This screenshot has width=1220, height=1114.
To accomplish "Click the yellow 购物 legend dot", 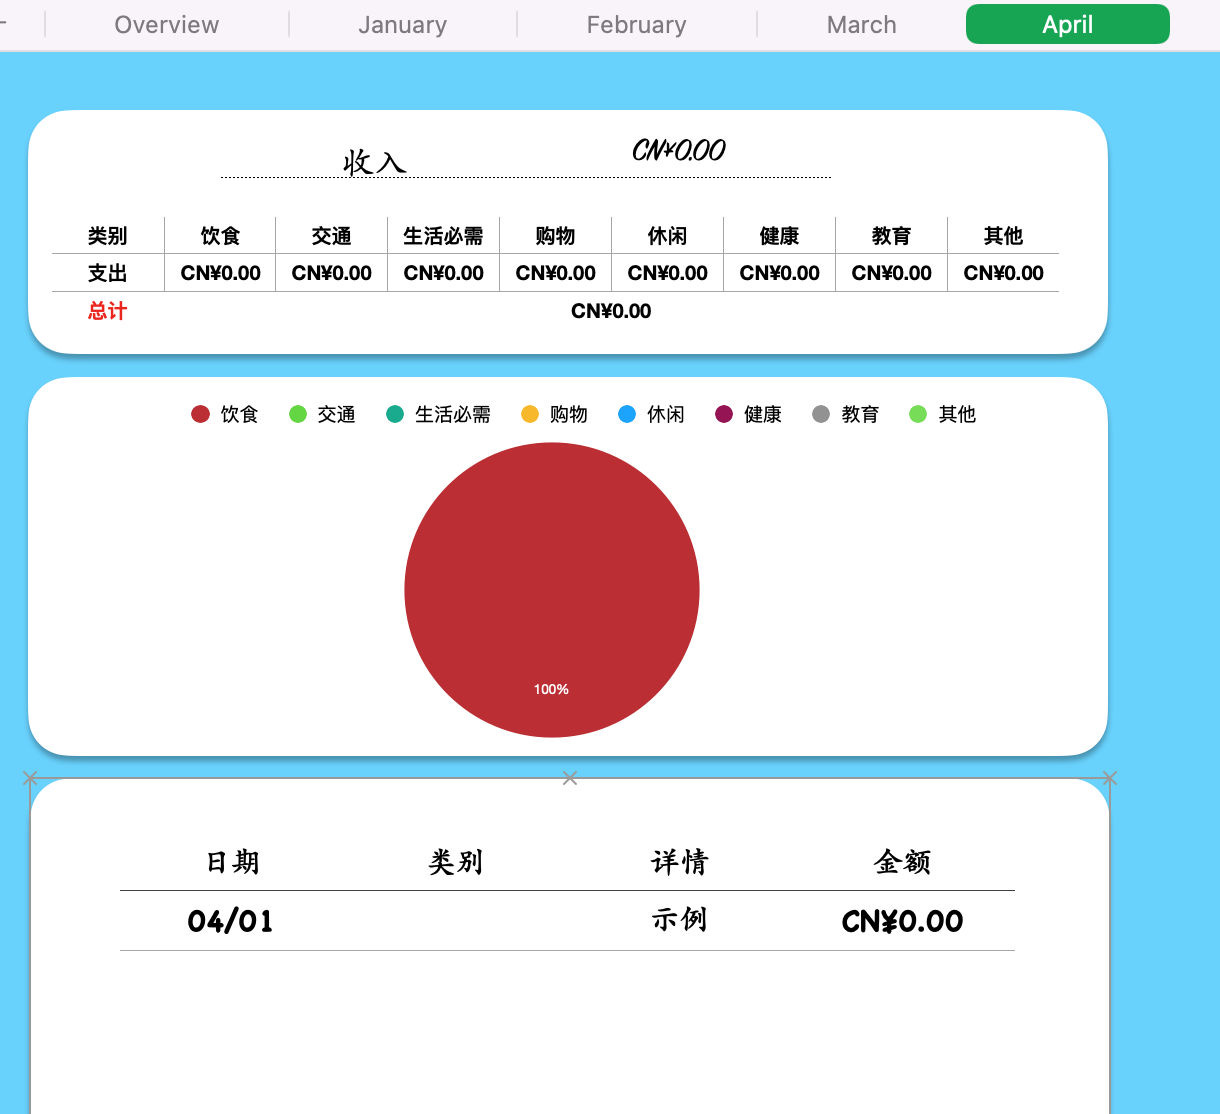I will pyautogui.click(x=530, y=414).
